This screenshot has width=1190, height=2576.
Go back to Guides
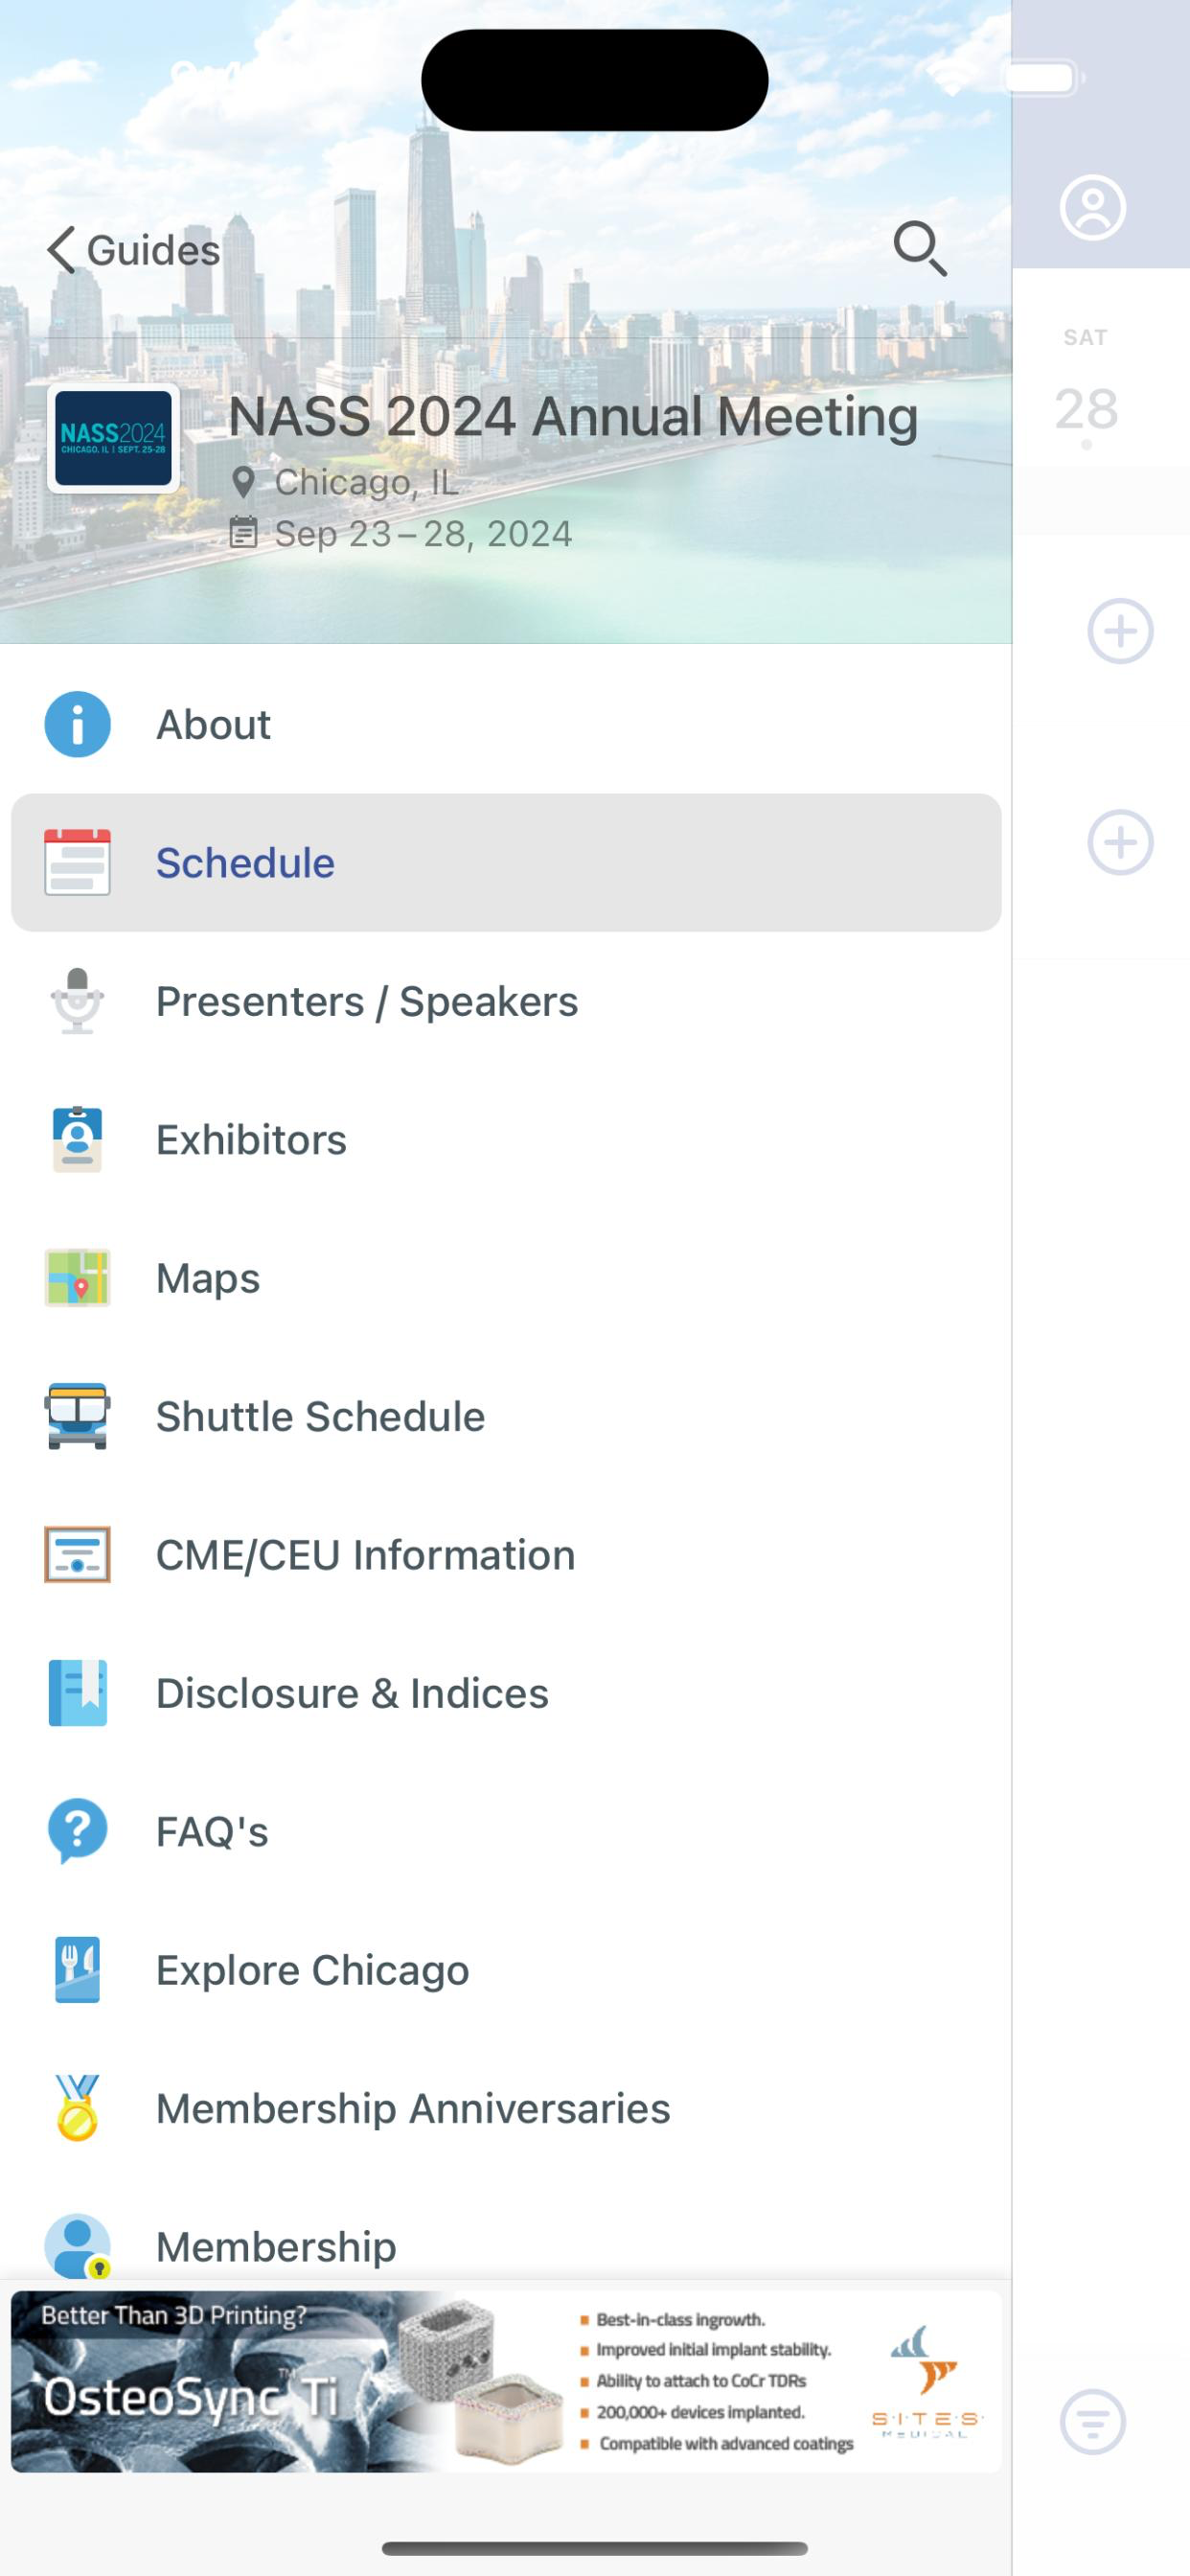pyautogui.click(x=133, y=250)
